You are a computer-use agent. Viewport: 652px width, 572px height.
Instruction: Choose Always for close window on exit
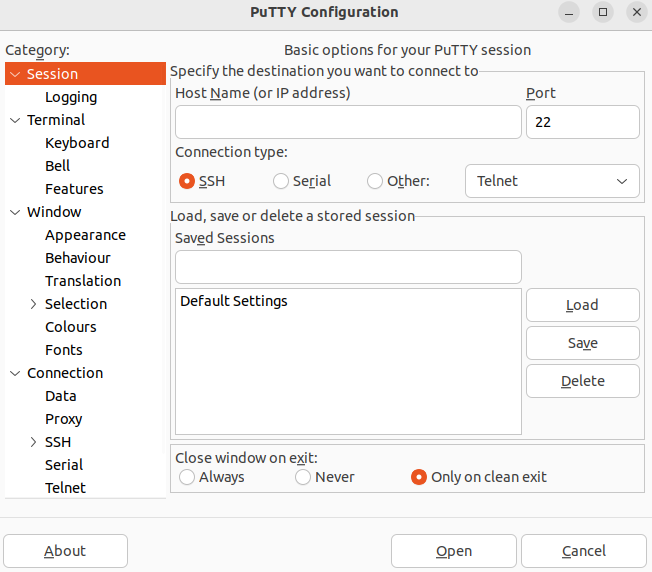click(x=187, y=477)
